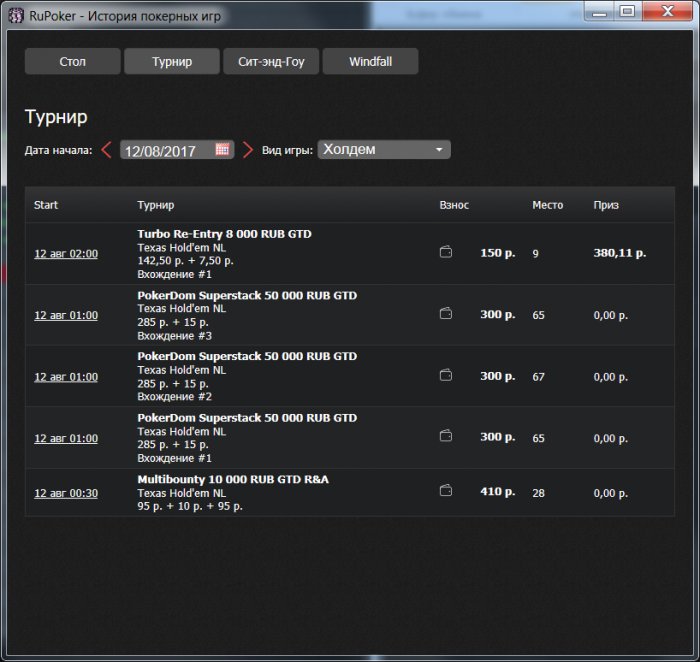Open 12 авг 01:00 link for Вхождение #1
Image resolution: width=700 pixels, height=662 pixels.
pos(66,438)
